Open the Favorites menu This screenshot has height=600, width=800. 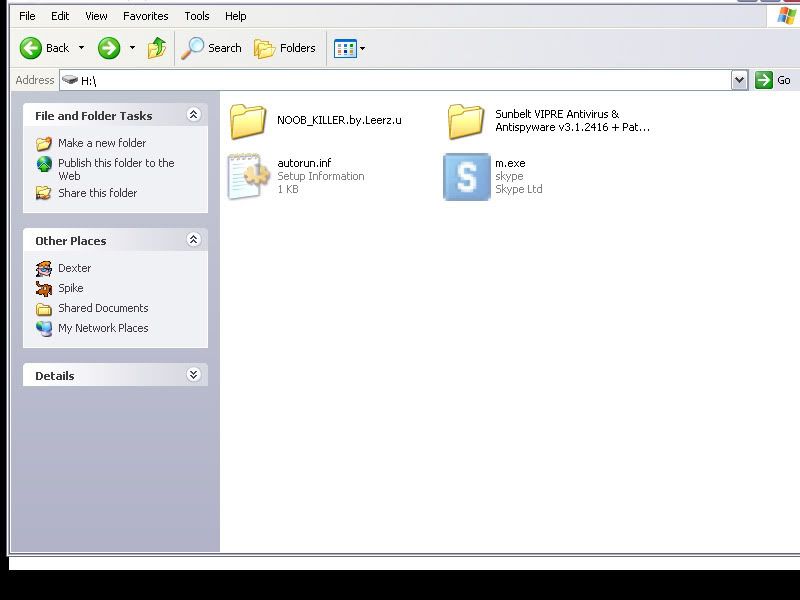[145, 16]
